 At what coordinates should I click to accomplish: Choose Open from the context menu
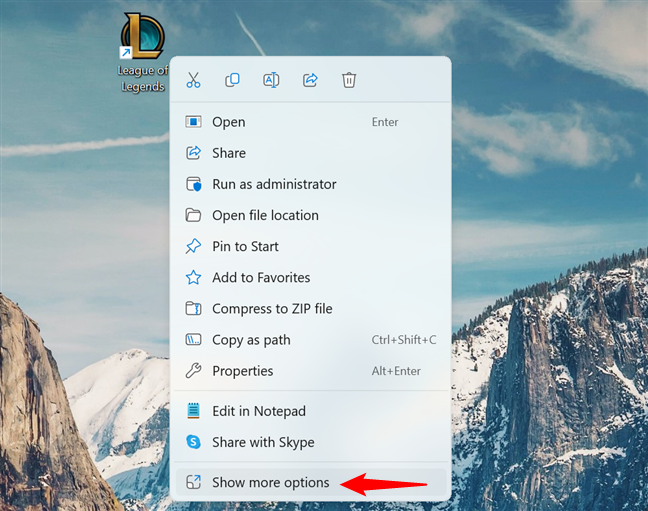point(310,122)
